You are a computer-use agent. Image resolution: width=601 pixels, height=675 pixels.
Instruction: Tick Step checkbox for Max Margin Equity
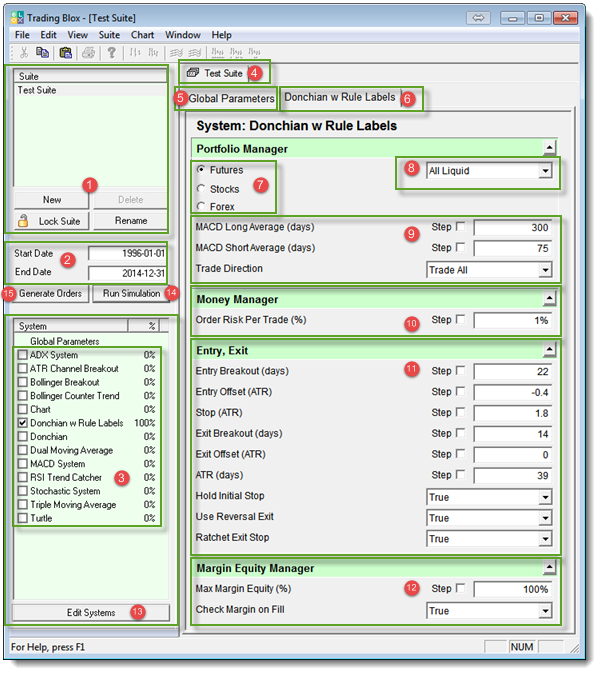click(x=460, y=588)
